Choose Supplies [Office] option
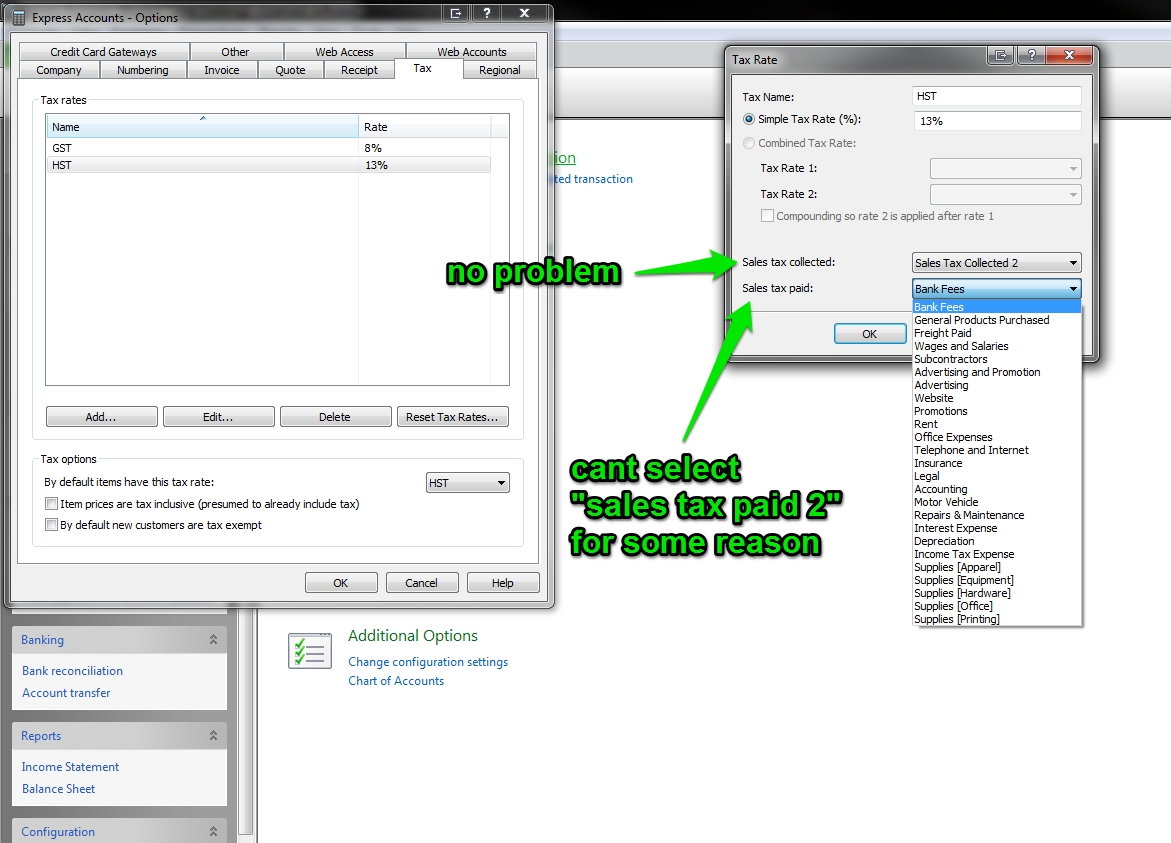1171x843 pixels. point(997,606)
